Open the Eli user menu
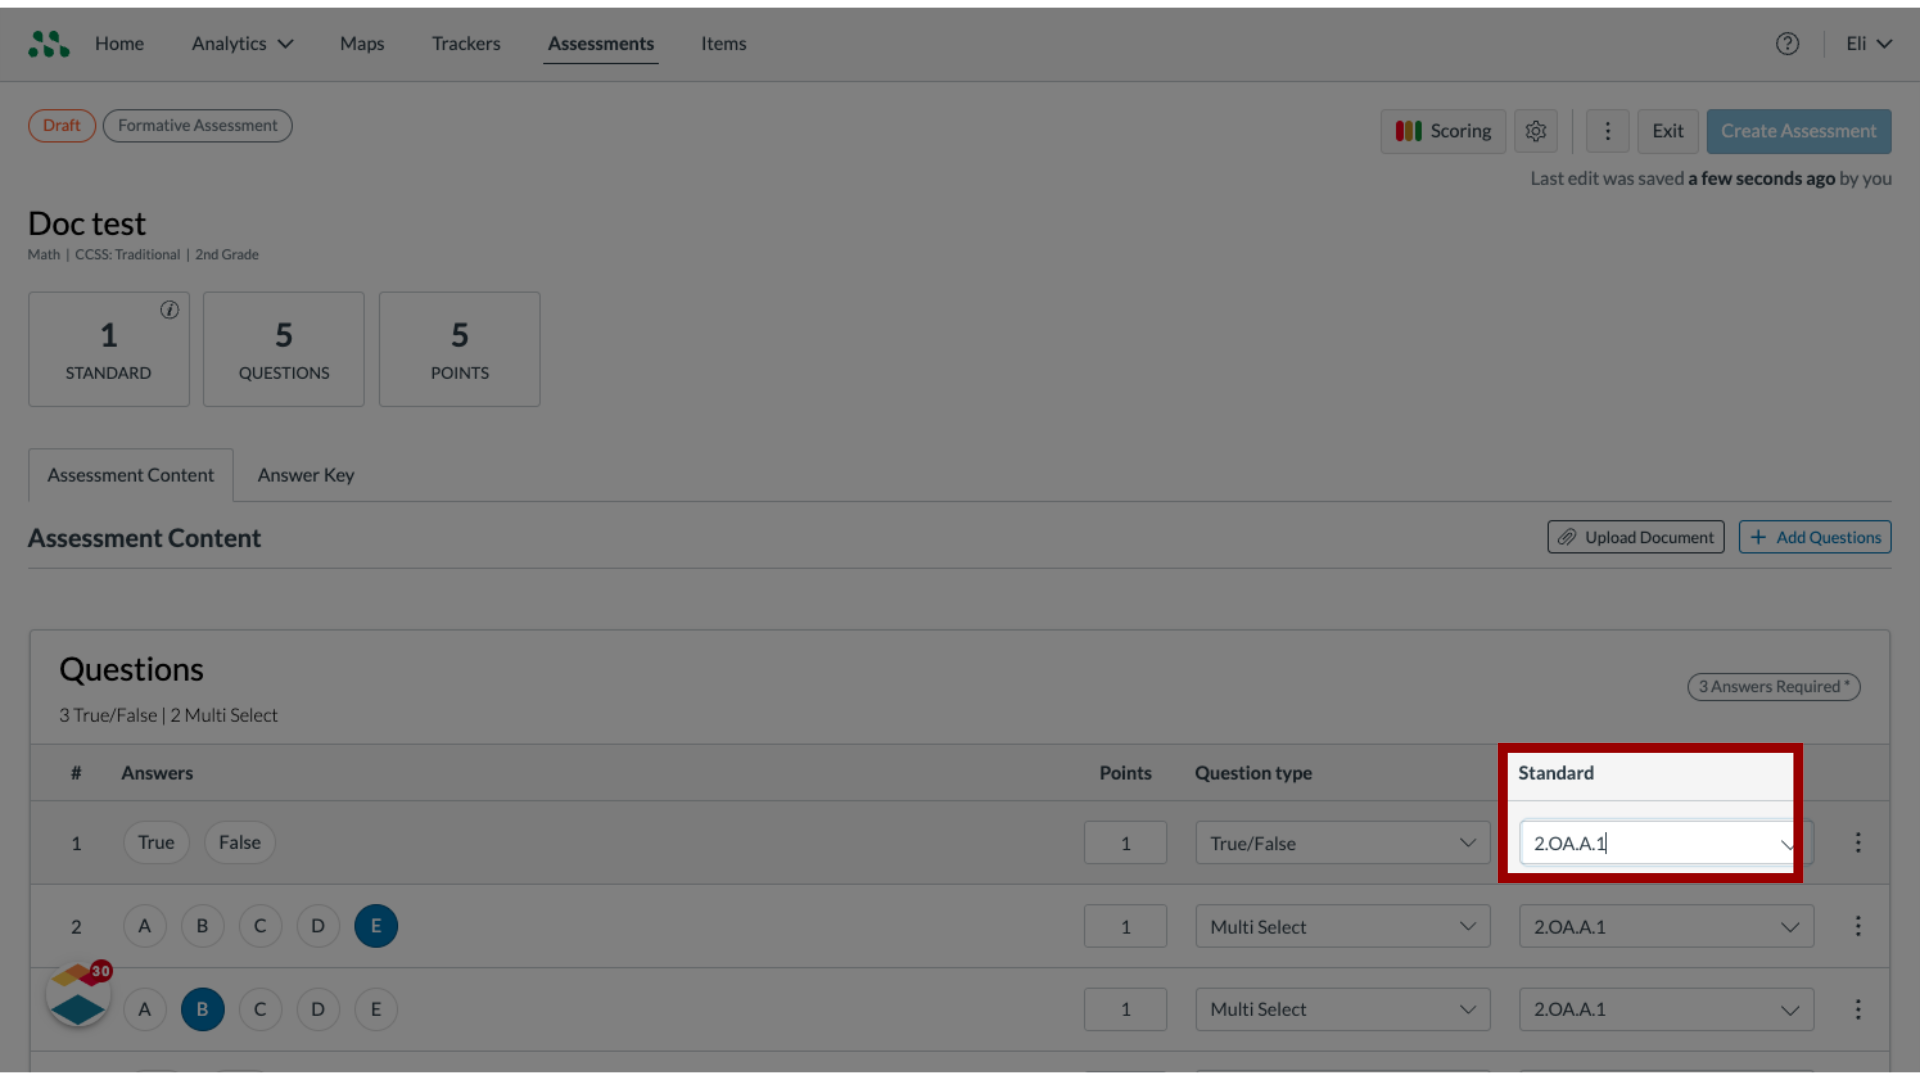The width and height of the screenshot is (1920, 1080). pyautogui.click(x=1869, y=44)
